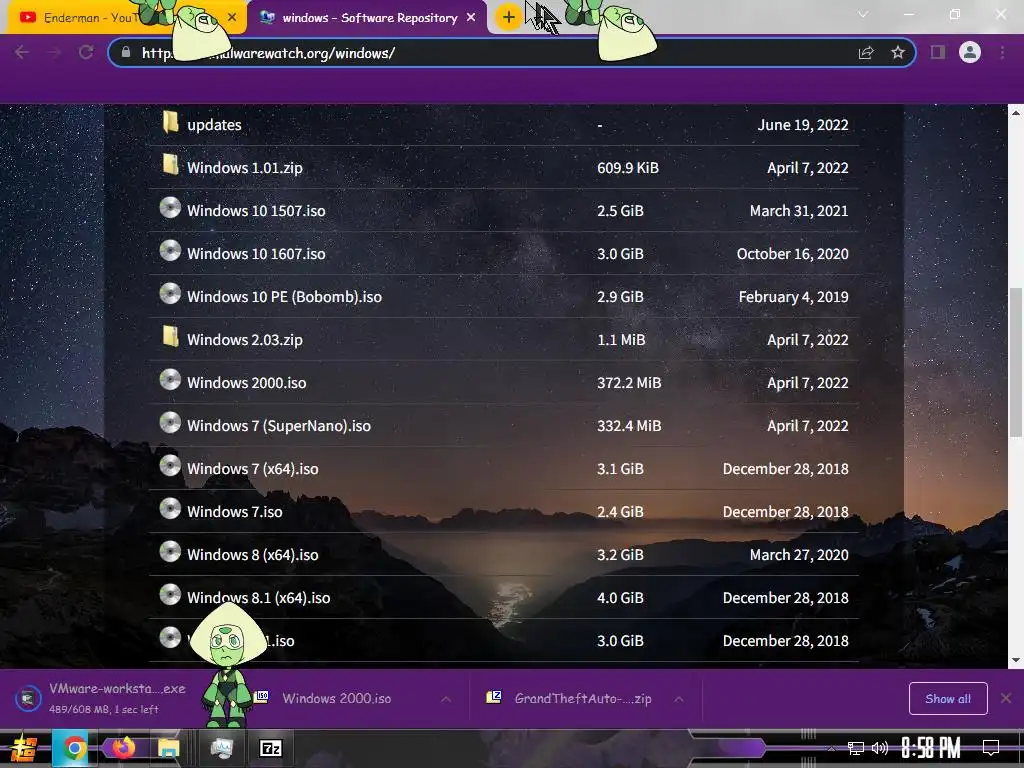Open the Chrome profile avatar
Screen dimensions: 1024x768
(970, 52)
